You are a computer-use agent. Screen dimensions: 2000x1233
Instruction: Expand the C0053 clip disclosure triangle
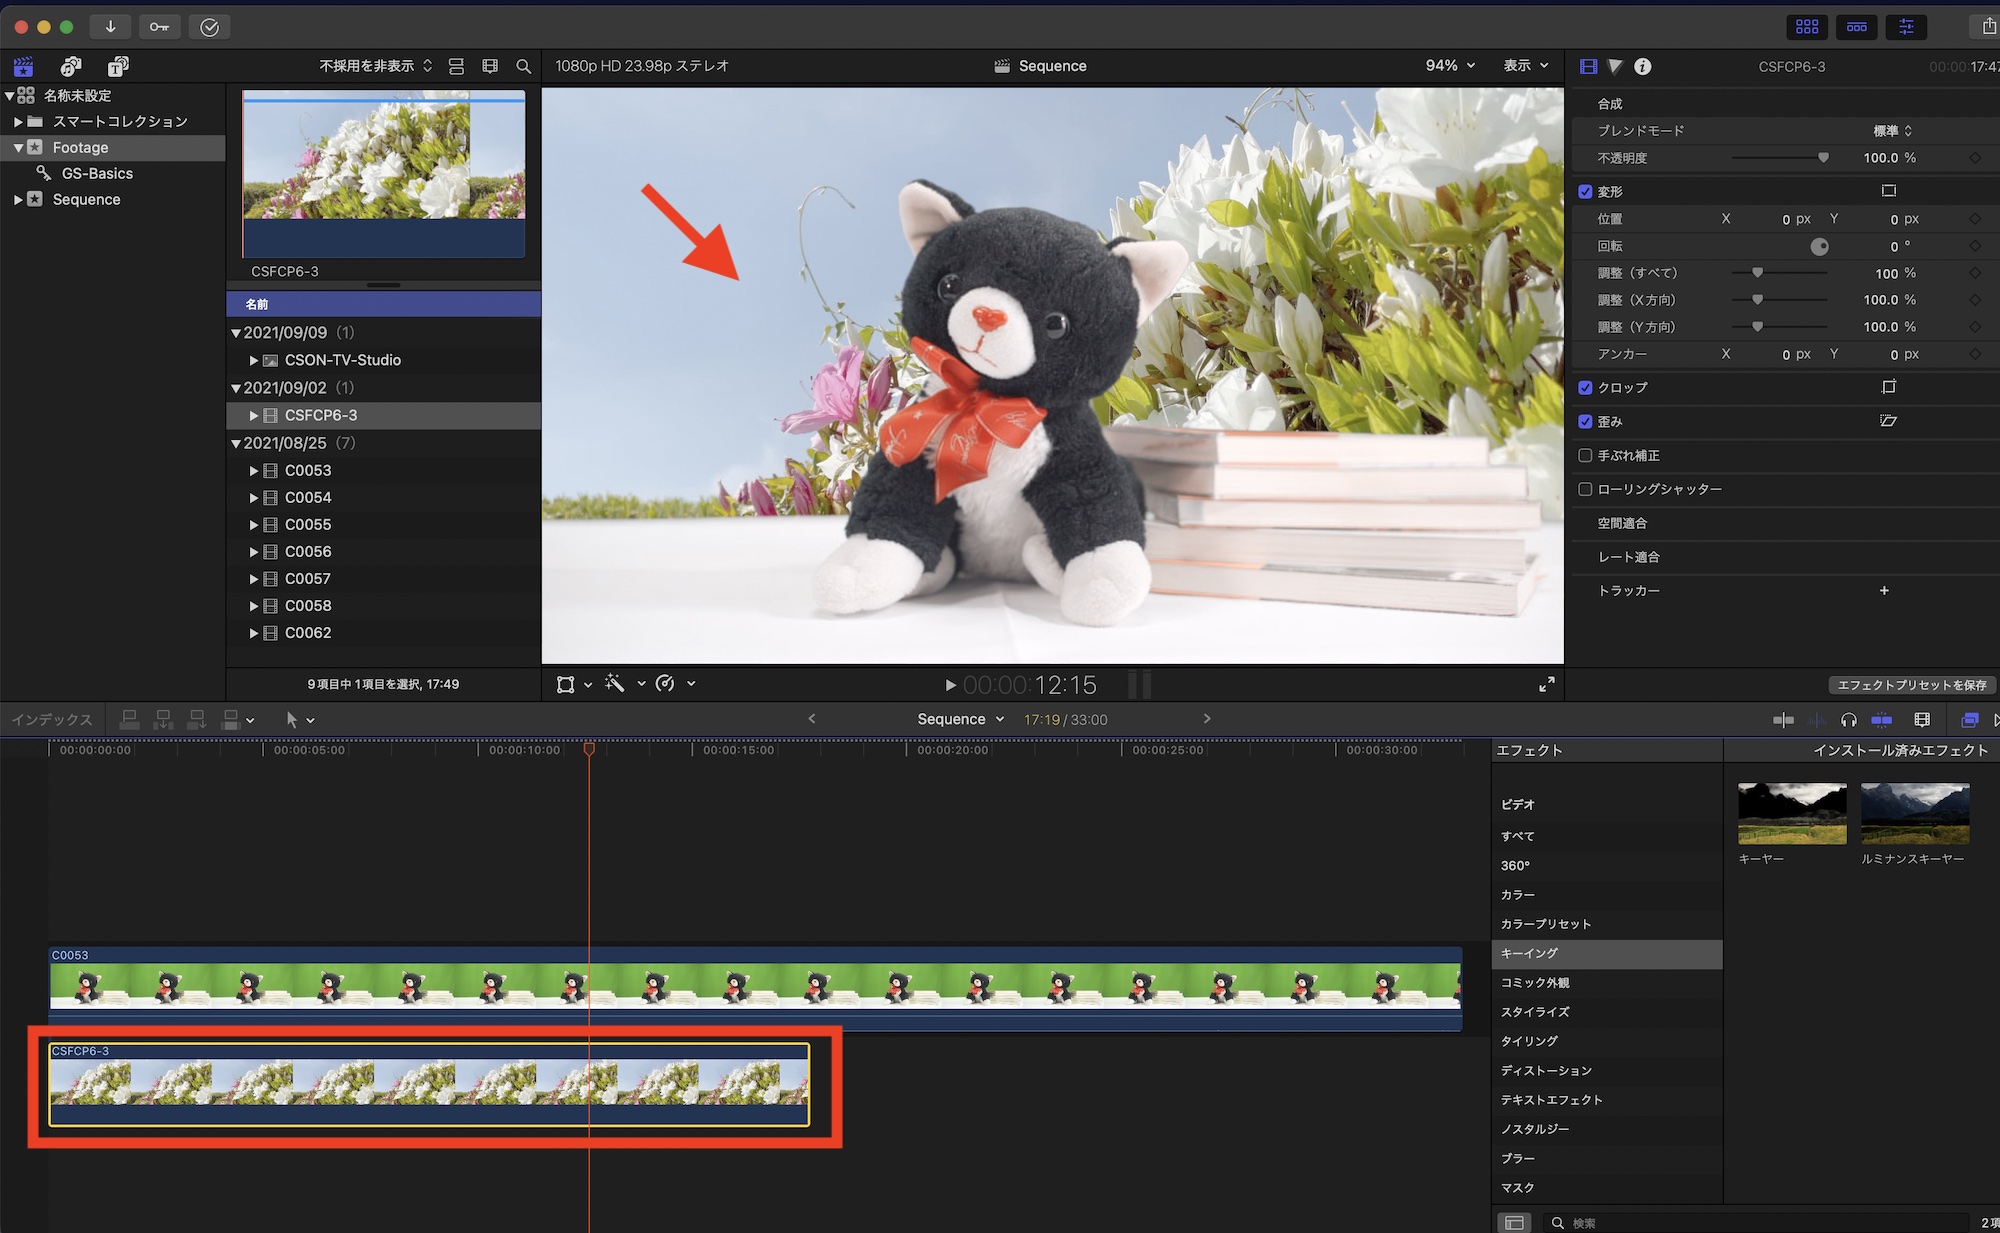click(254, 470)
